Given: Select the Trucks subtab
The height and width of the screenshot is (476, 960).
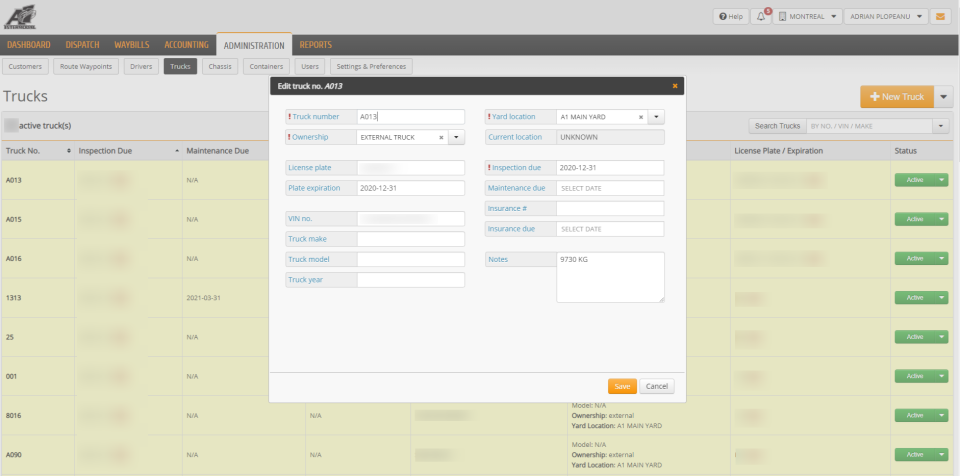Looking at the screenshot, I should pyautogui.click(x=181, y=66).
